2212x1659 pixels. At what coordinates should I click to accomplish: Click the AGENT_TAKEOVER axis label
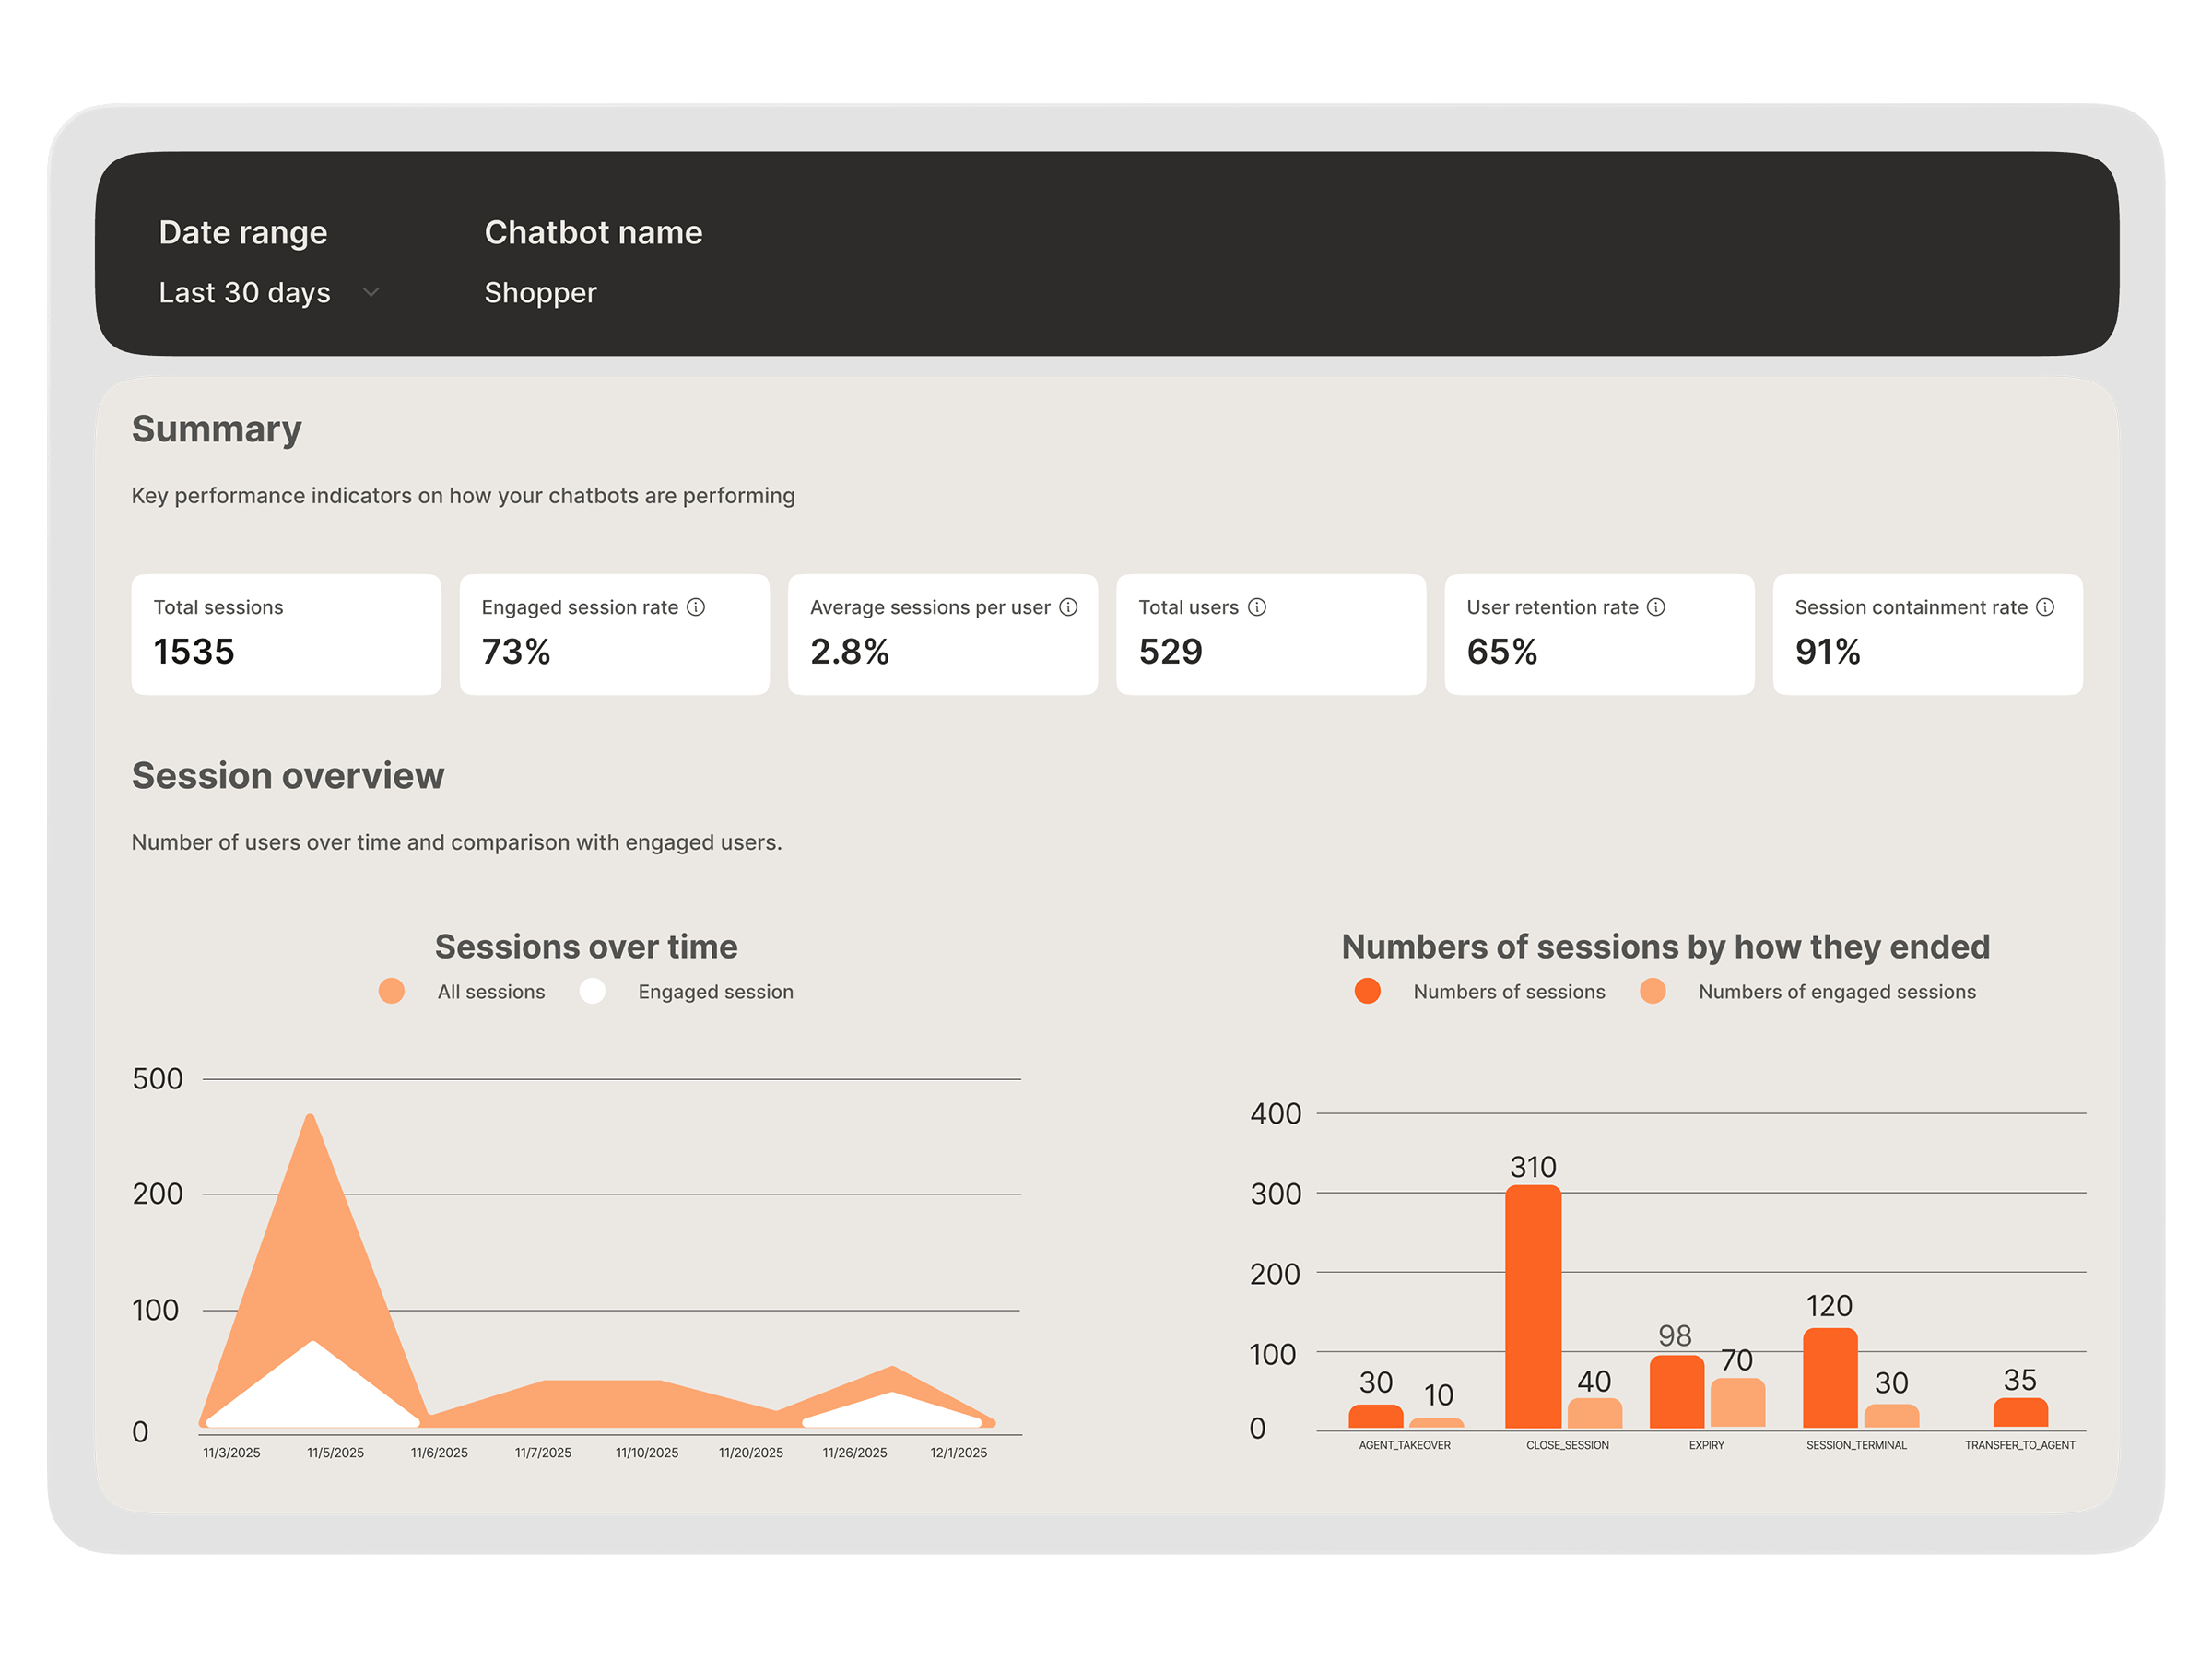pos(1404,1445)
